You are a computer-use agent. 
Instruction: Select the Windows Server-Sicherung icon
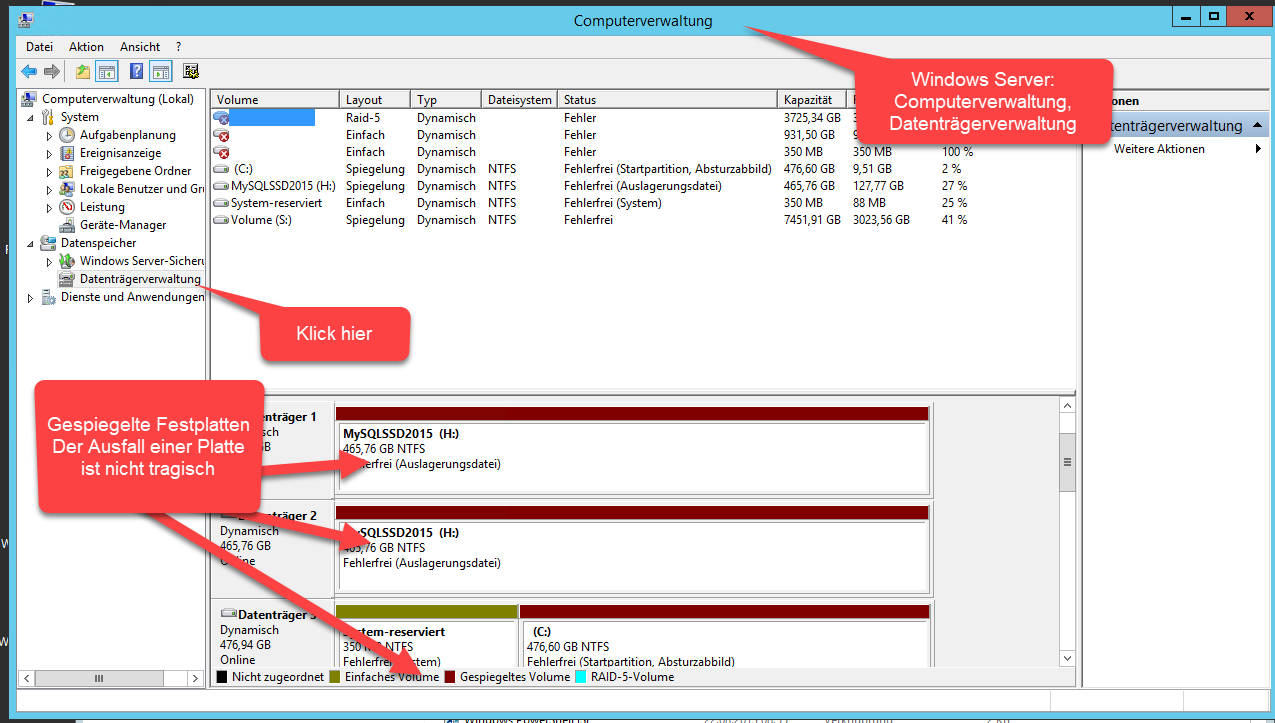click(67, 261)
